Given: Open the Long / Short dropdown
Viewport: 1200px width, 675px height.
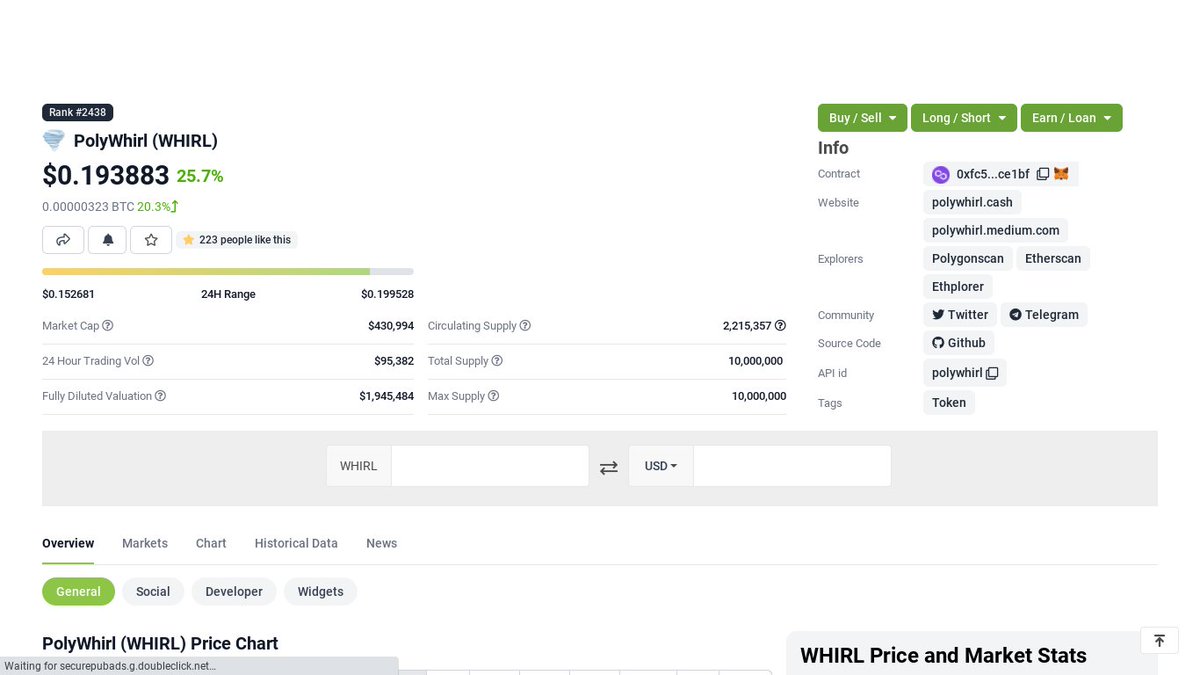Looking at the screenshot, I should pos(964,118).
